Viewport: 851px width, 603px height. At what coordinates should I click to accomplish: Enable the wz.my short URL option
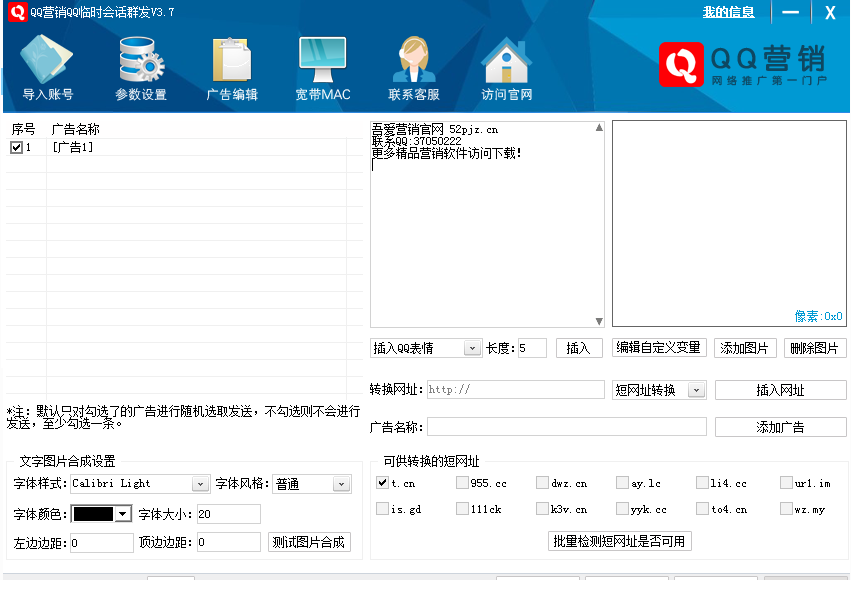coord(786,509)
